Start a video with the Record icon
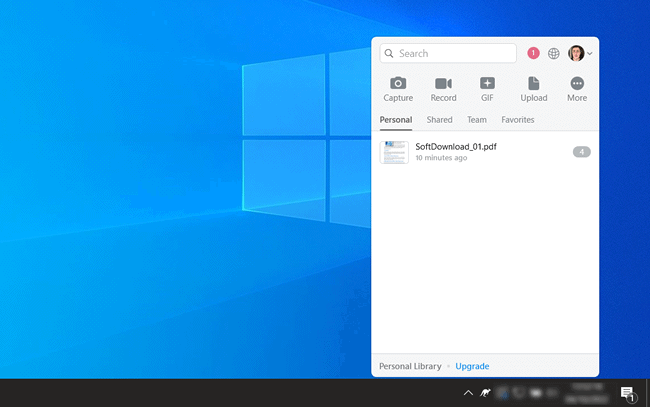The width and height of the screenshot is (650, 407). (x=443, y=84)
